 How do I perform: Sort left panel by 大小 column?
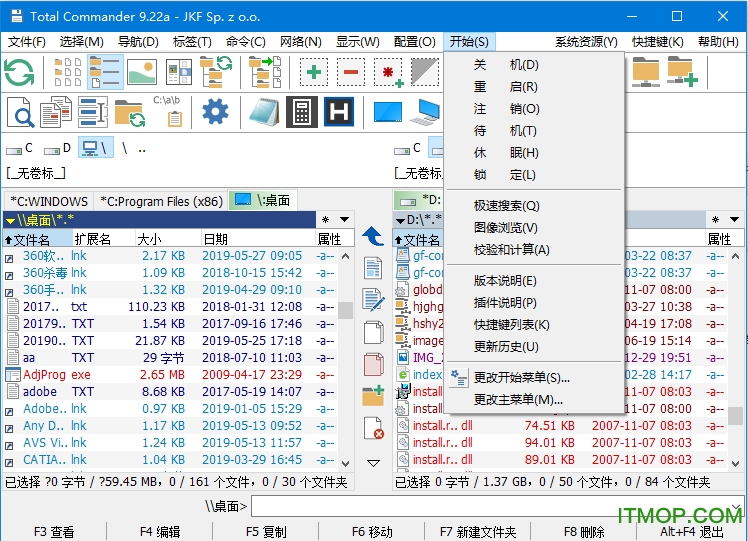coord(168,239)
